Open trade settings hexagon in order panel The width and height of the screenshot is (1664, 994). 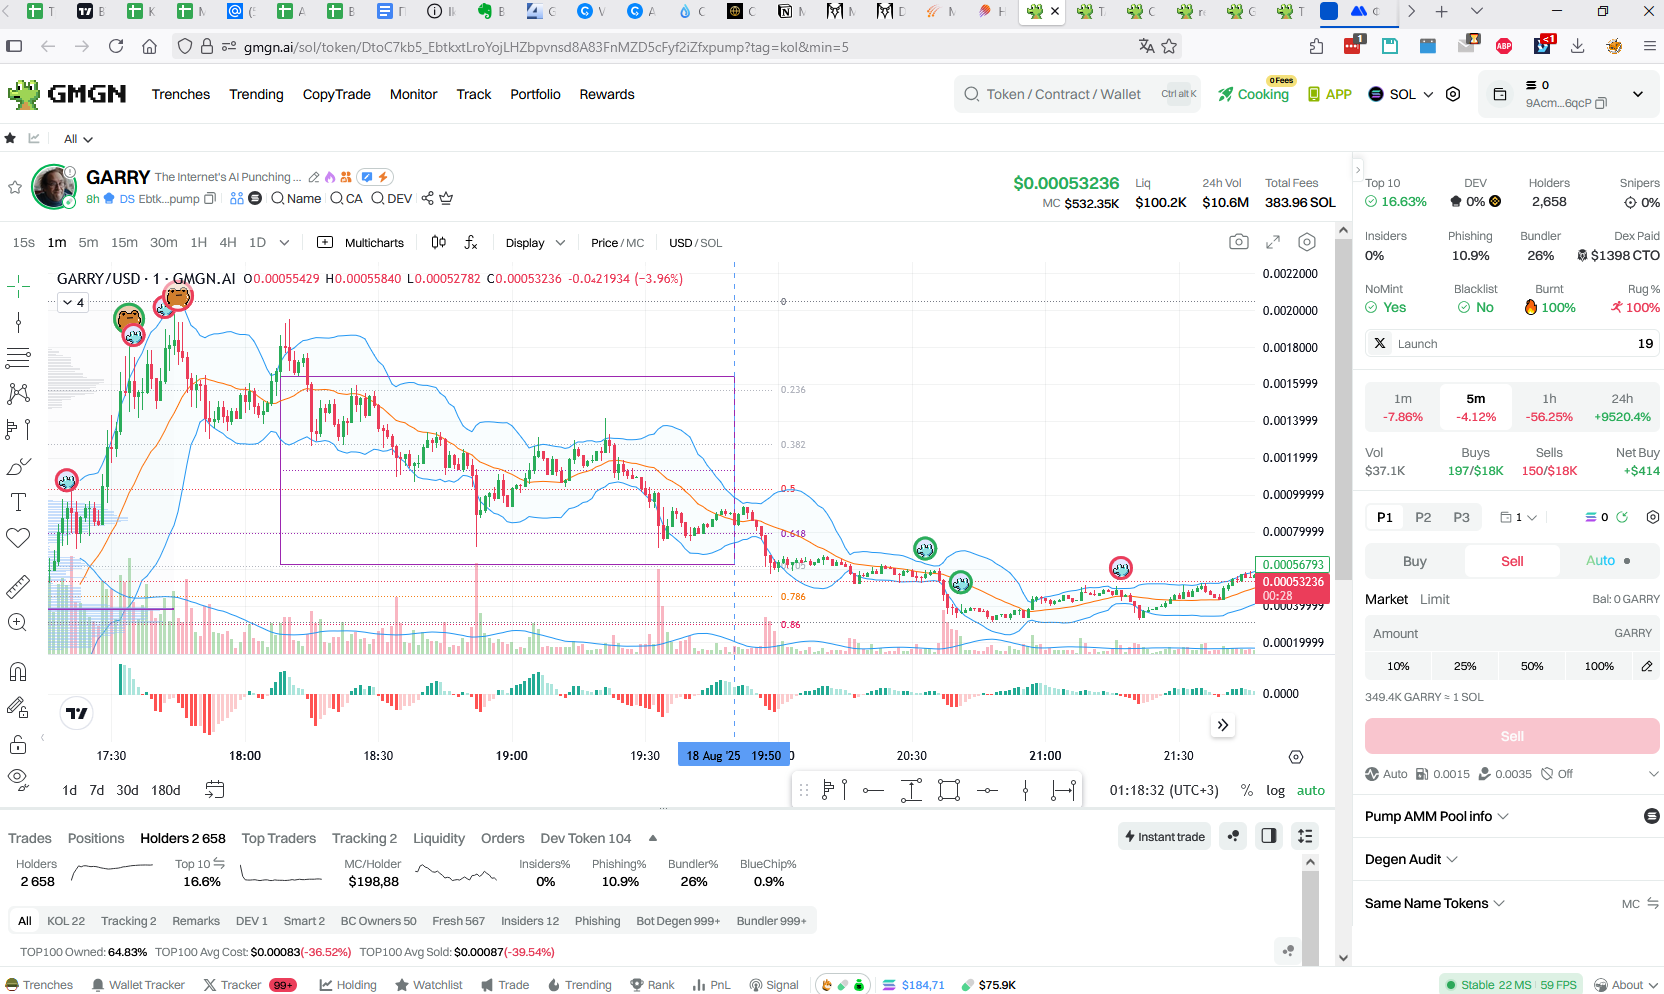click(x=1653, y=517)
